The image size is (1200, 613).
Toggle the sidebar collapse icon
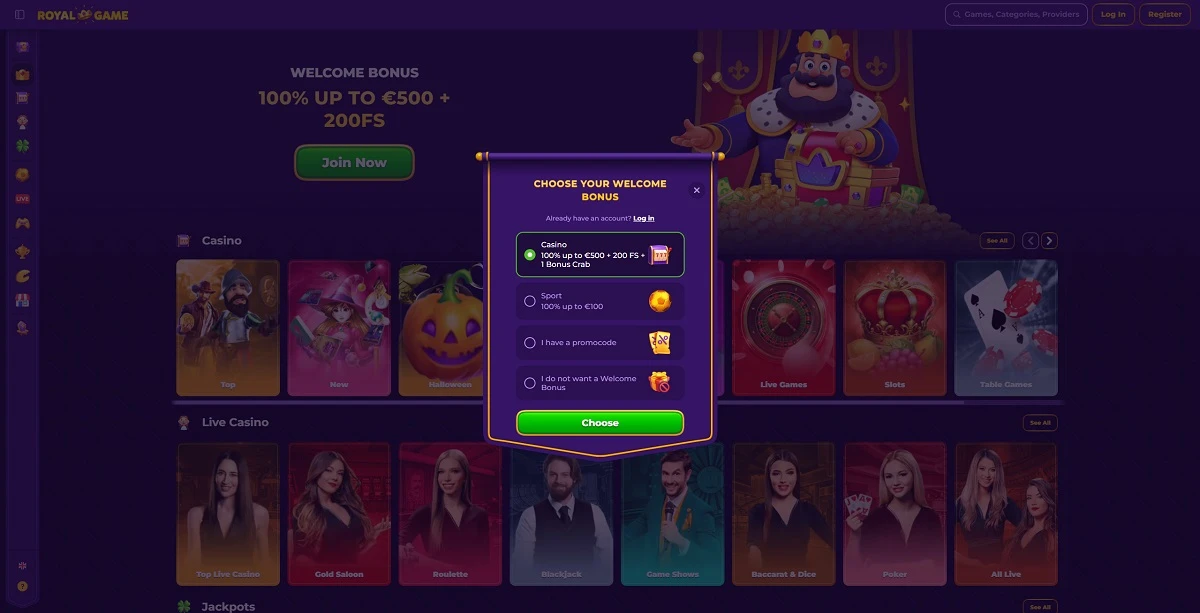20,15
